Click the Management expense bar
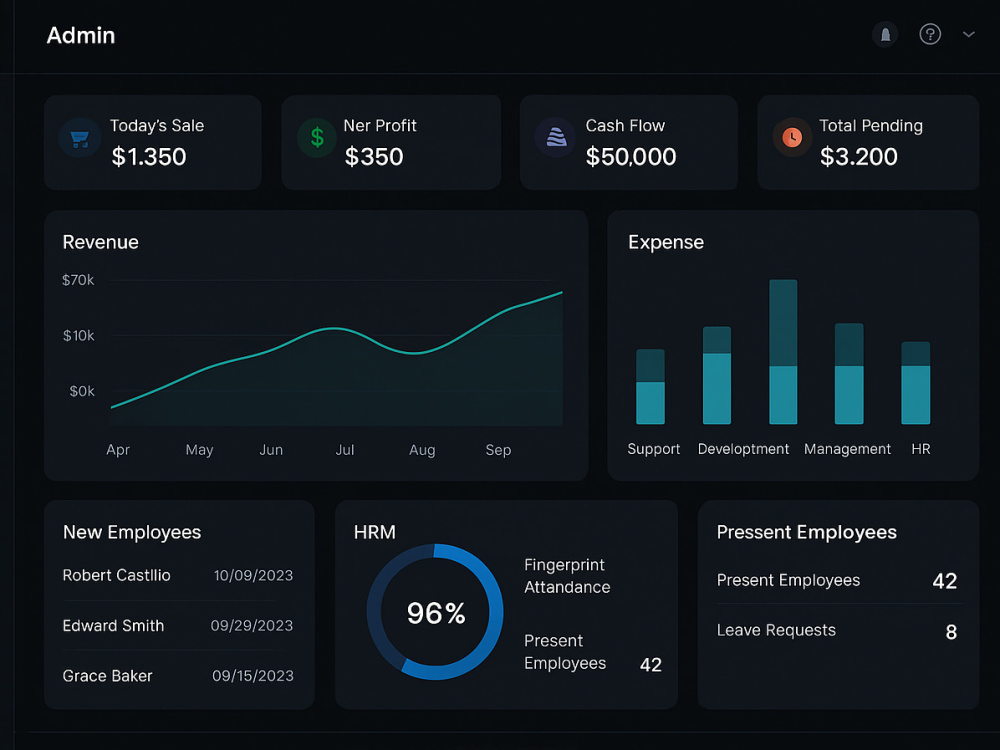The image size is (1000, 750). click(849, 374)
